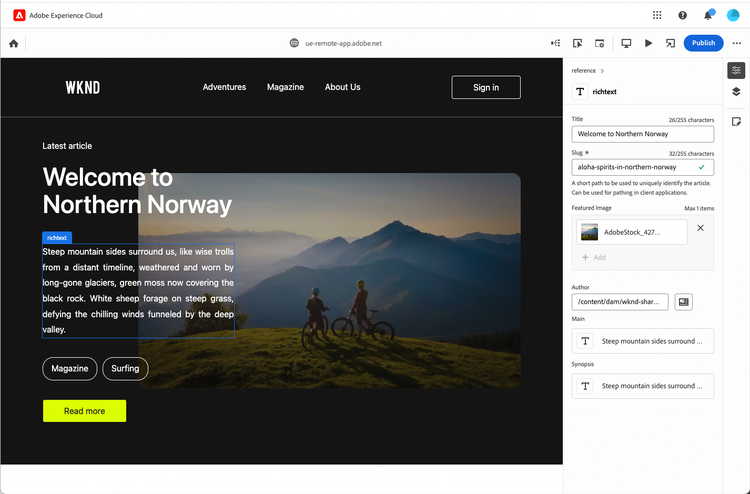Click the Magazine tag pill

(70, 369)
